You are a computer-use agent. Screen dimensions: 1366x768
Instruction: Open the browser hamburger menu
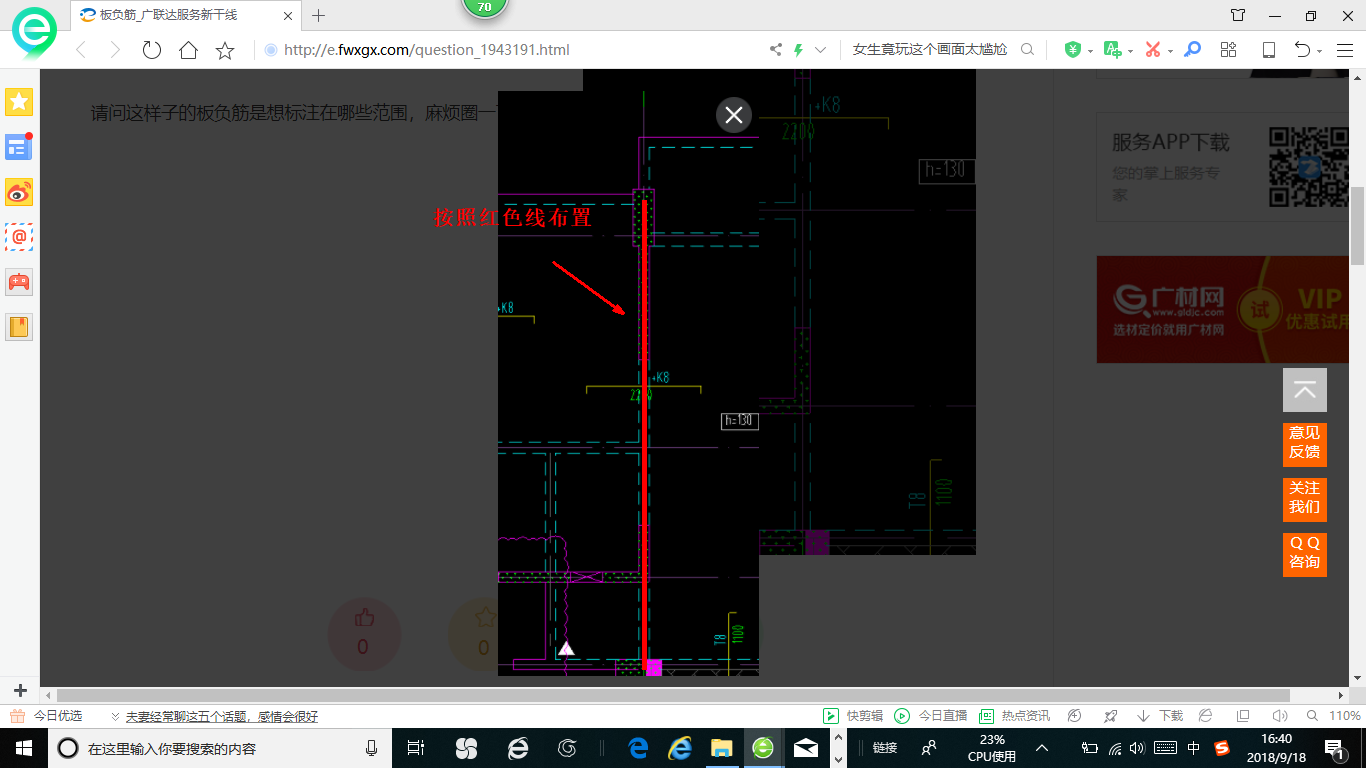point(1345,49)
